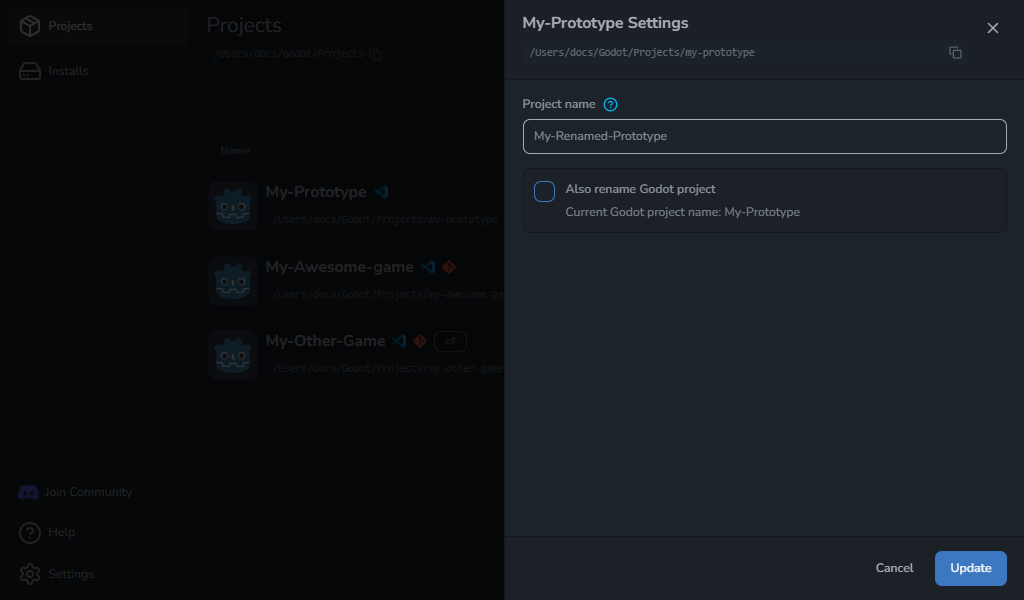
Task: Copy the Projects folder path icon
Action: click(376, 54)
